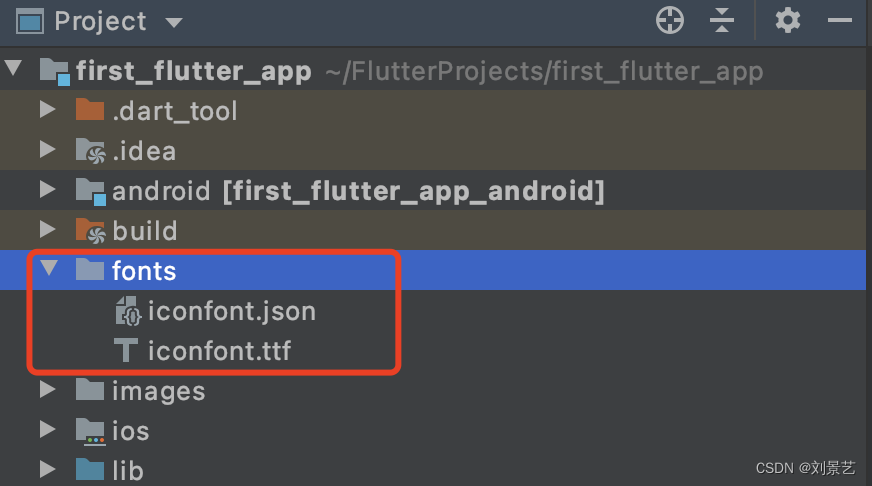Click the iconfont.ttf font file icon
The width and height of the screenshot is (872, 486).
pyautogui.click(x=126, y=350)
